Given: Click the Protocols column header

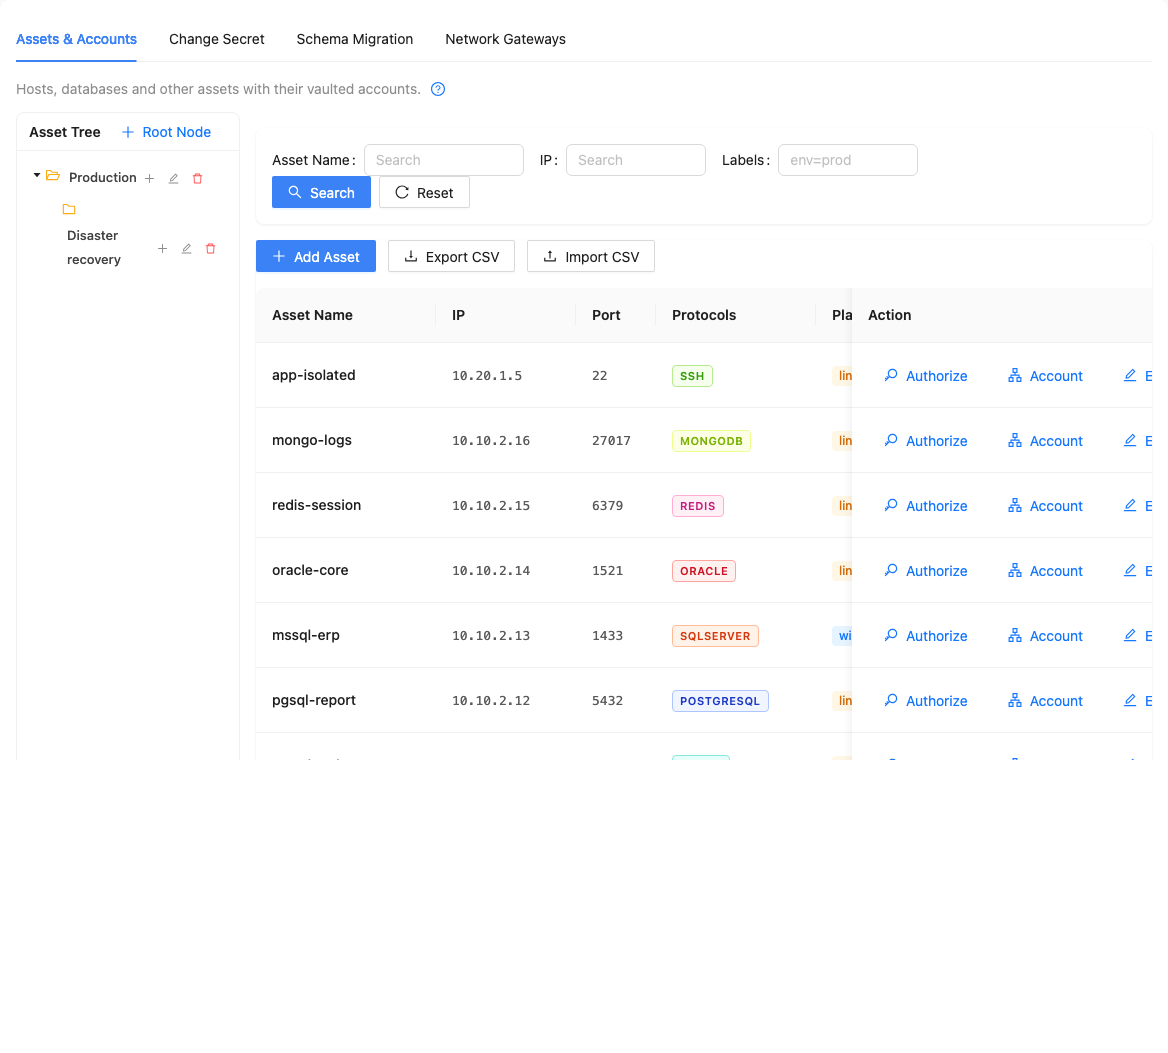Looking at the screenshot, I should coord(704,315).
